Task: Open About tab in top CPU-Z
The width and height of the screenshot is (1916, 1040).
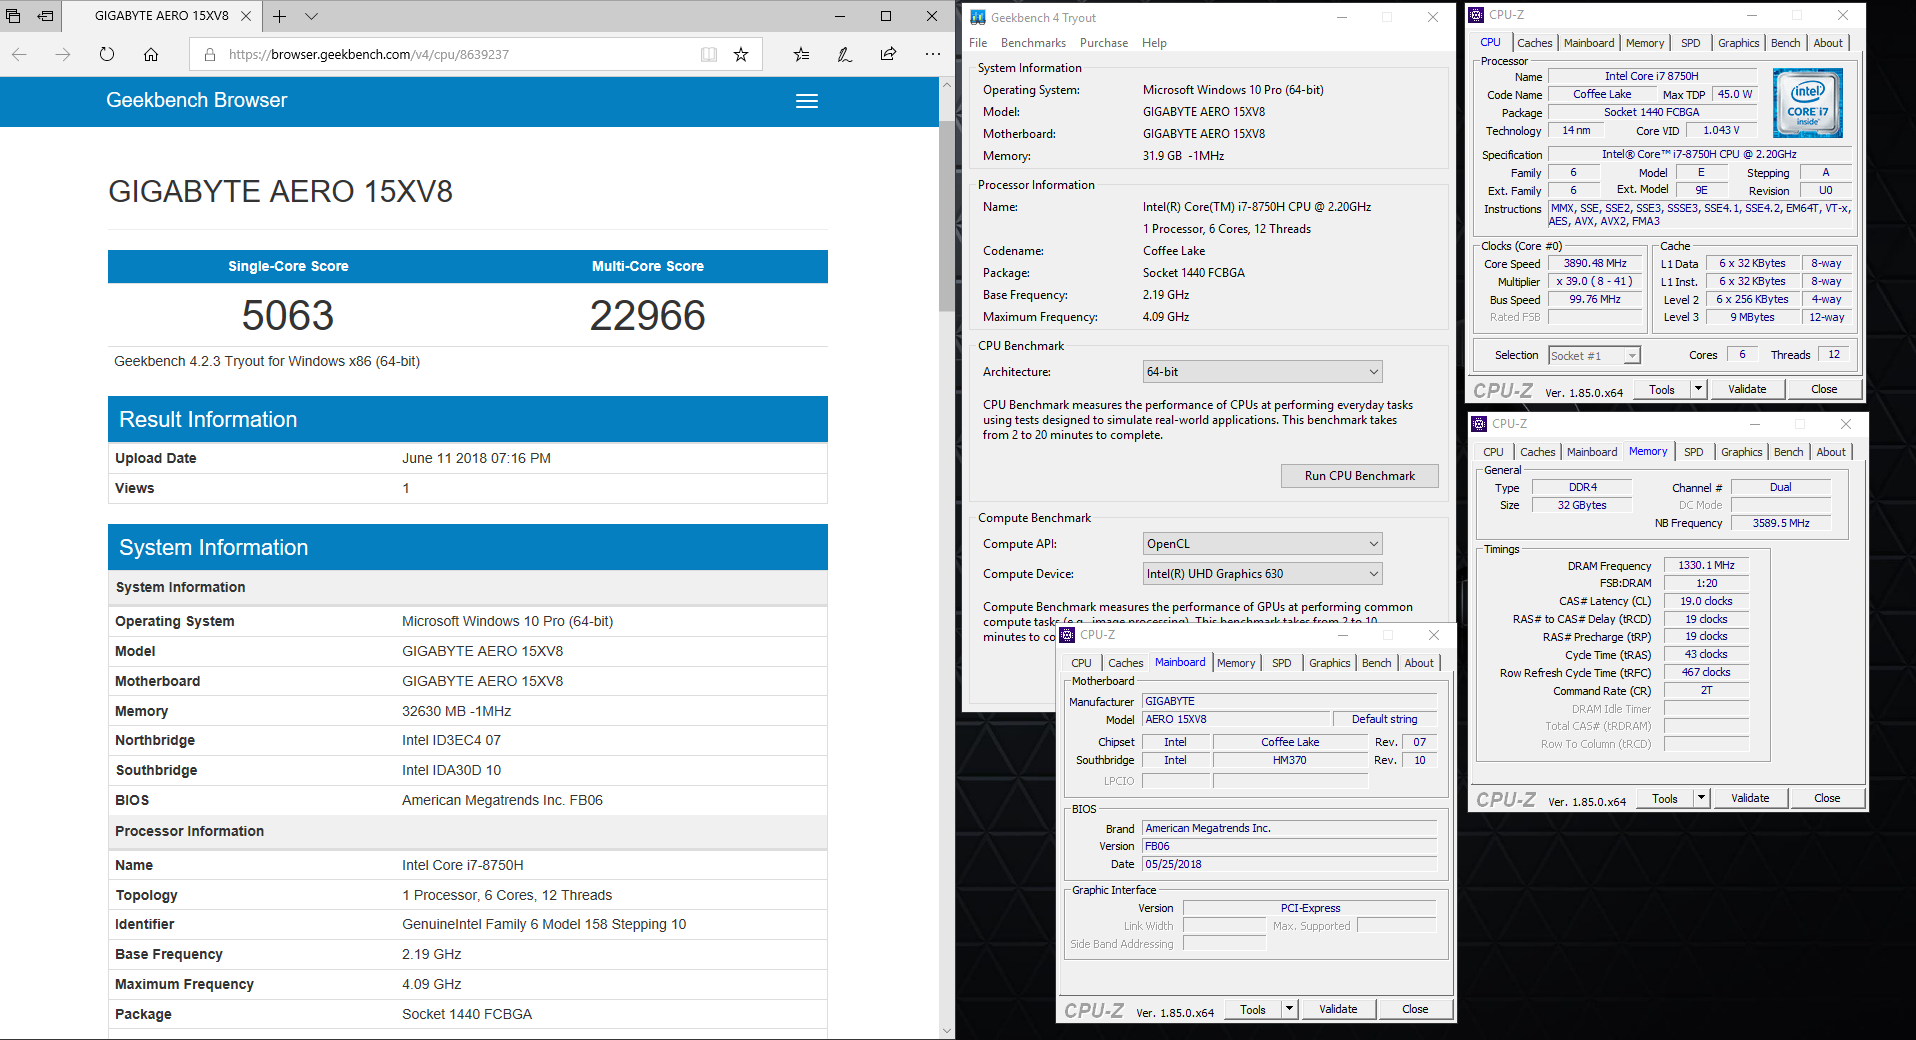Action: [x=1828, y=43]
